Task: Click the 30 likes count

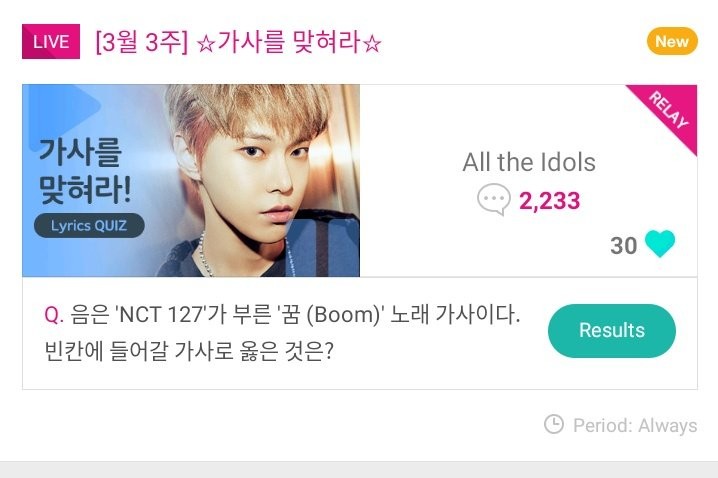Action: (623, 245)
